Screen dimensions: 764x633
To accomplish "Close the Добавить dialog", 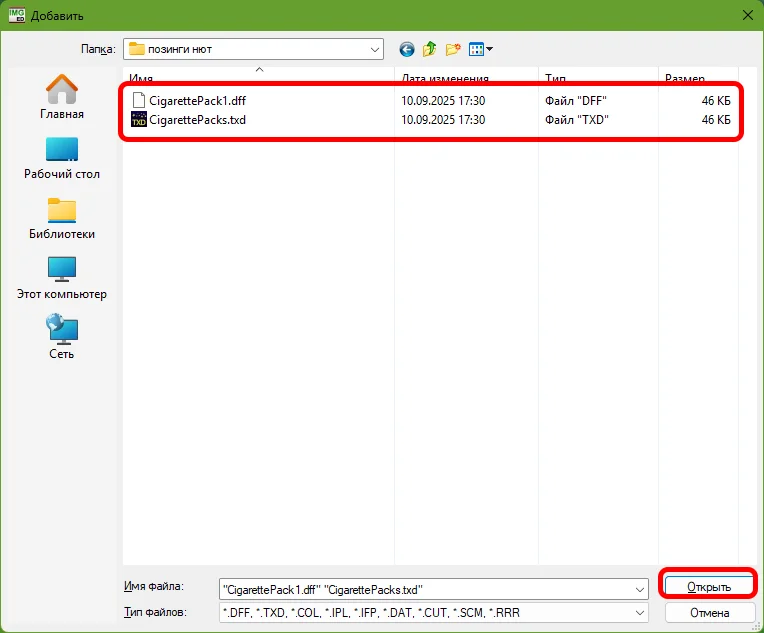I will (x=748, y=15).
